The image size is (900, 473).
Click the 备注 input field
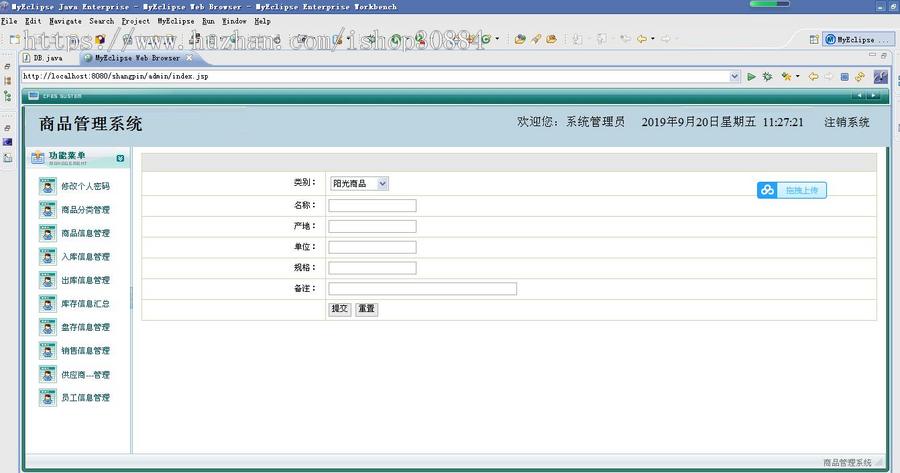[x=422, y=289]
